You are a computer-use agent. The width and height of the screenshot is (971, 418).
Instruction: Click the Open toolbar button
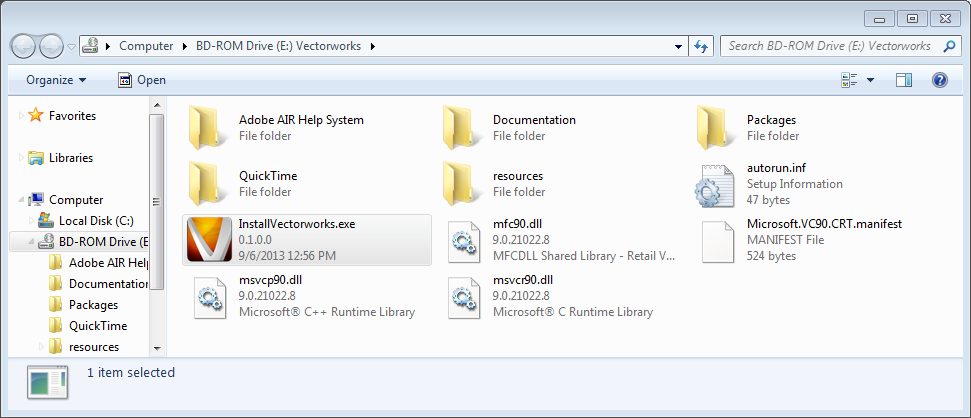click(x=142, y=80)
